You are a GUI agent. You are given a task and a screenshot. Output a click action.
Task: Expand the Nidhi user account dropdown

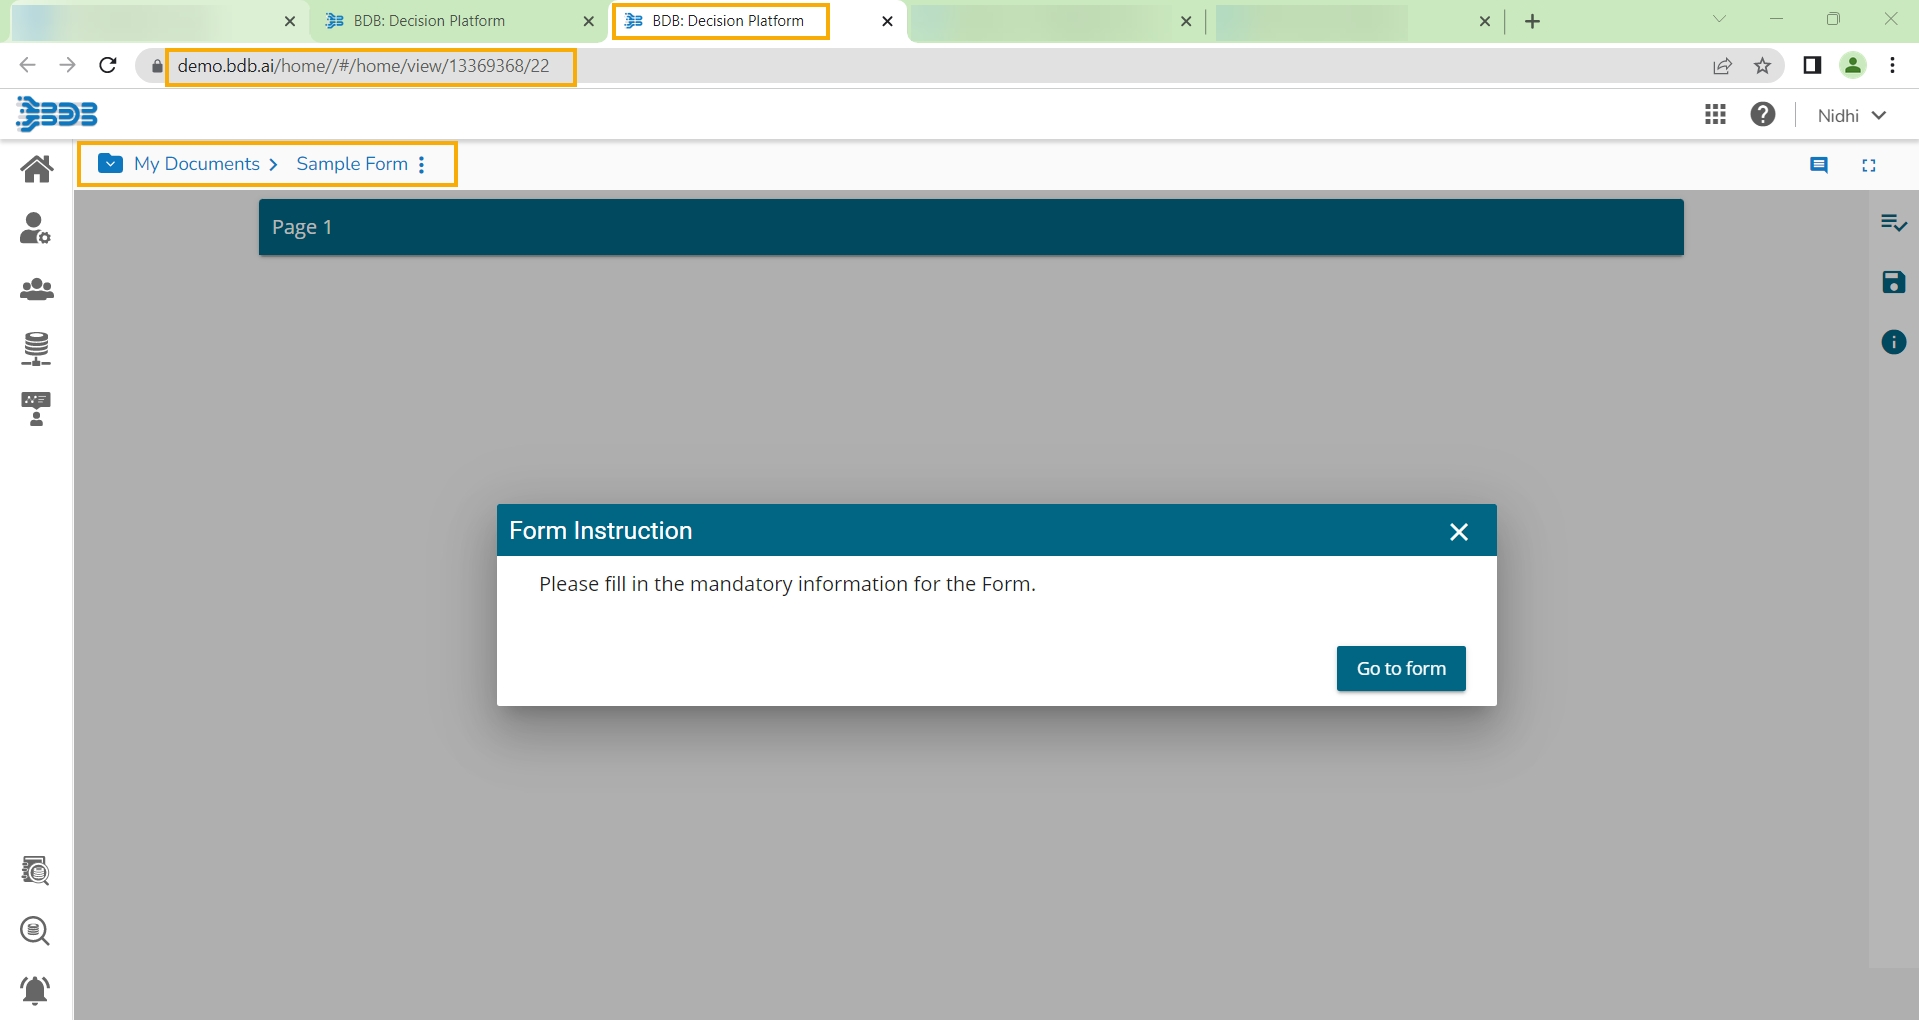pos(1851,116)
